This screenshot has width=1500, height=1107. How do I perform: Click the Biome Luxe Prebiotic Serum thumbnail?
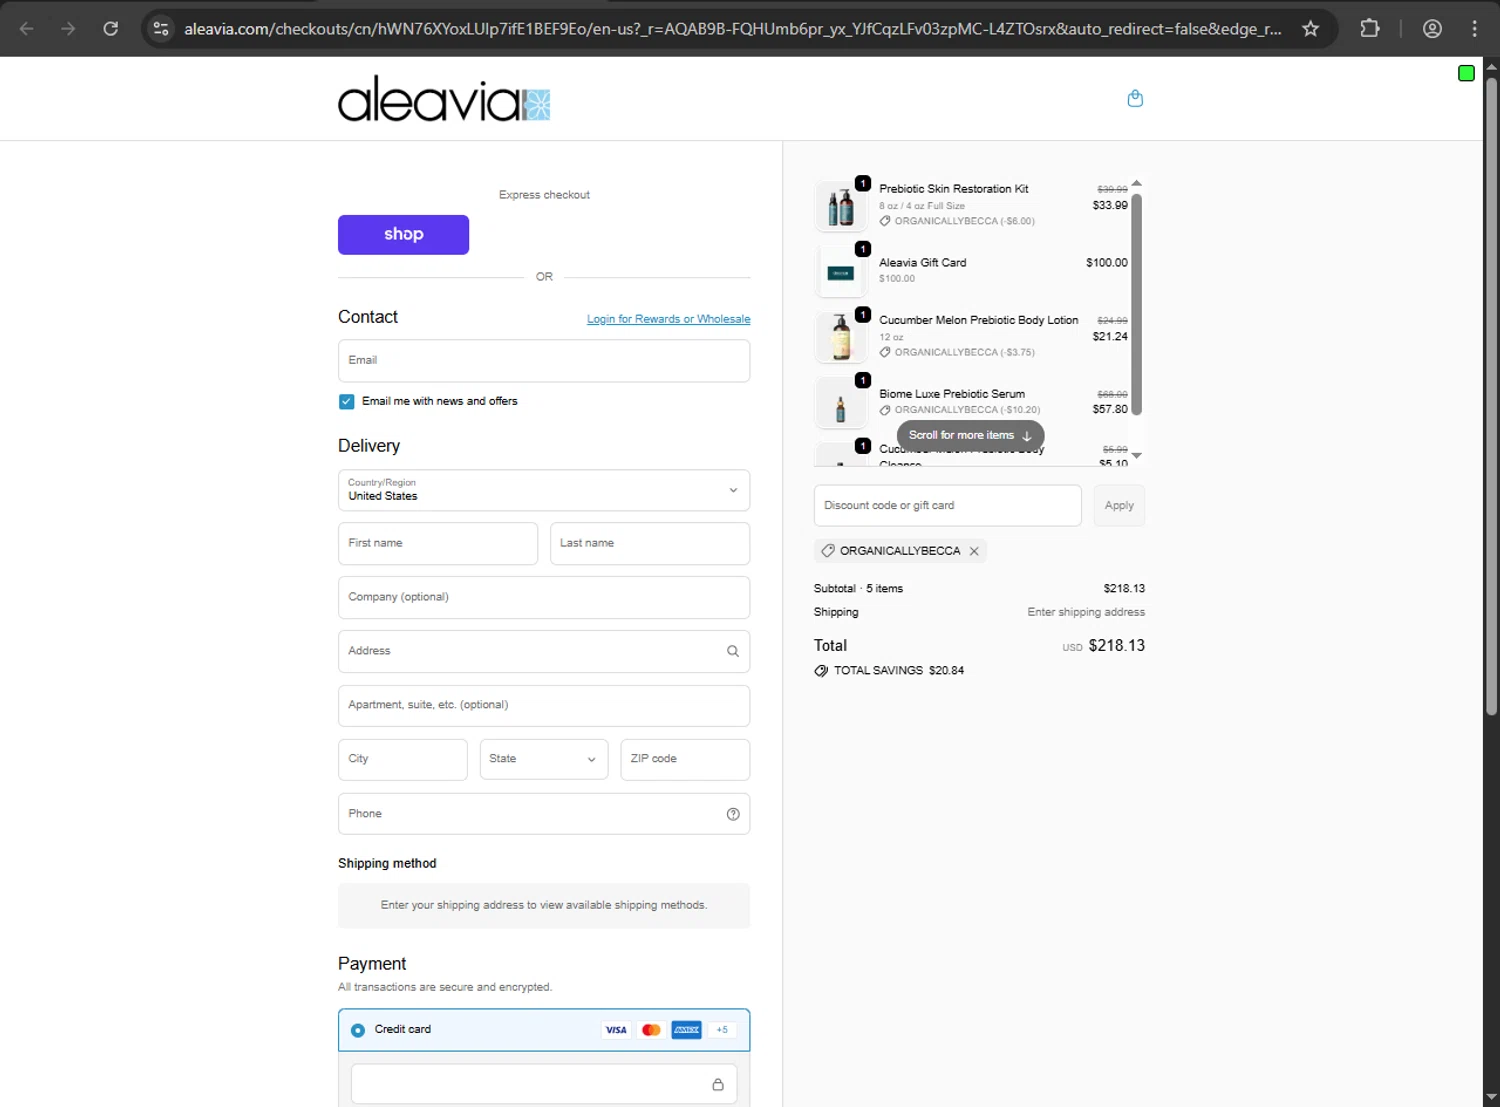pyautogui.click(x=841, y=403)
